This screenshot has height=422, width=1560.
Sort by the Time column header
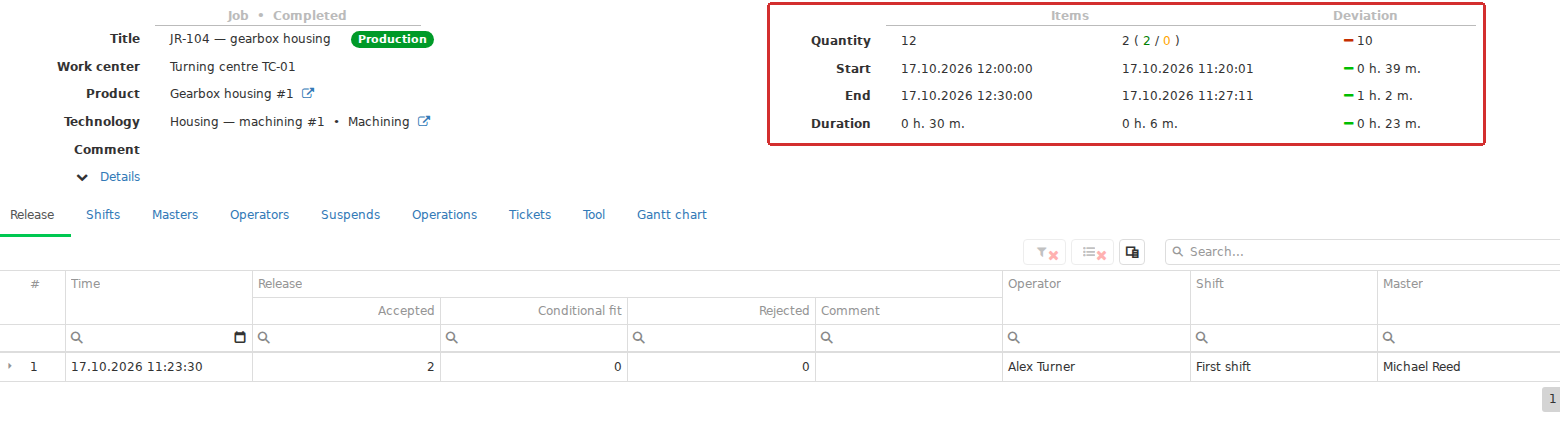159,297
